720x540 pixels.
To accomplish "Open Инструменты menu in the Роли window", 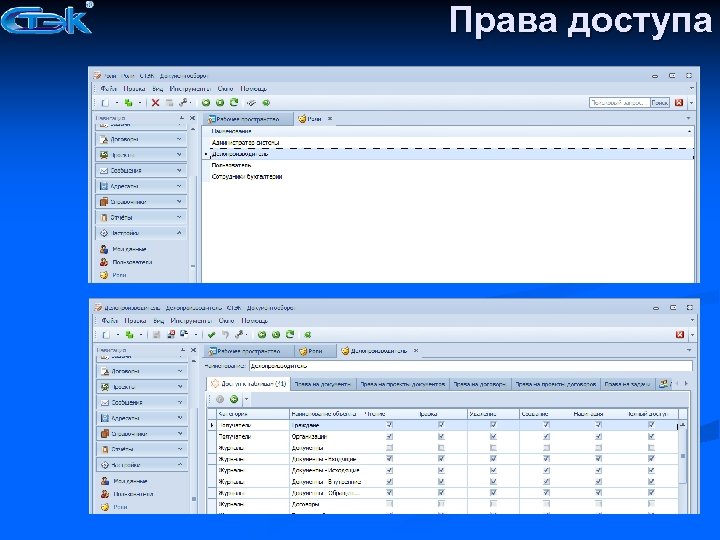I will click(x=190, y=89).
